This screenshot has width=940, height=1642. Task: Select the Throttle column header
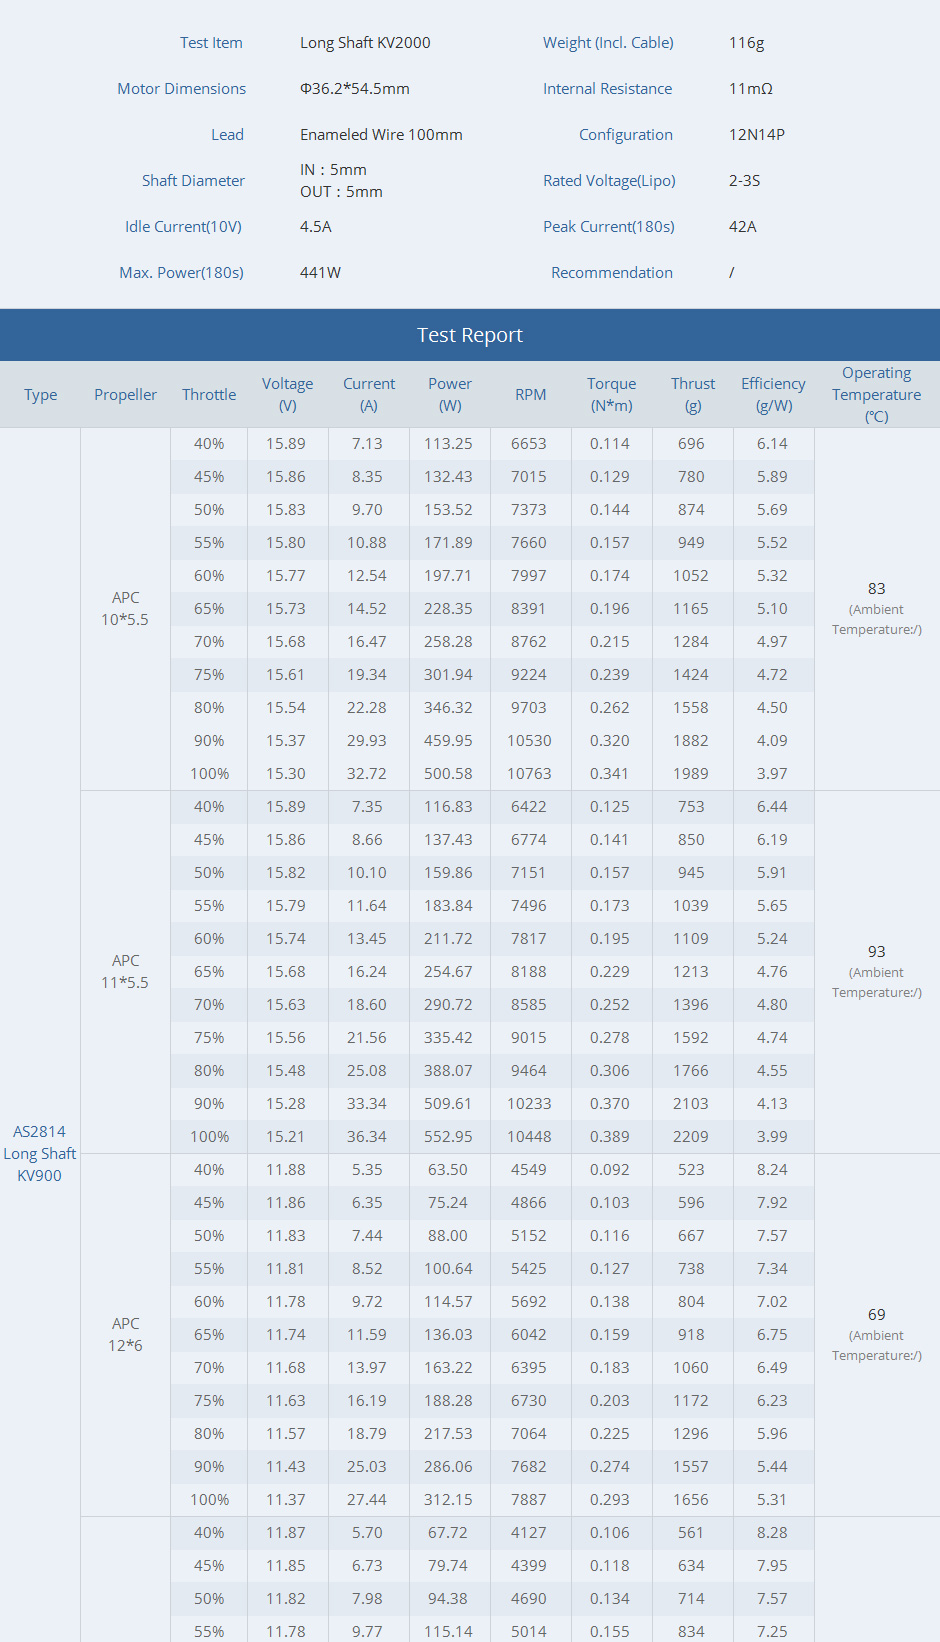tap(209, 395)
